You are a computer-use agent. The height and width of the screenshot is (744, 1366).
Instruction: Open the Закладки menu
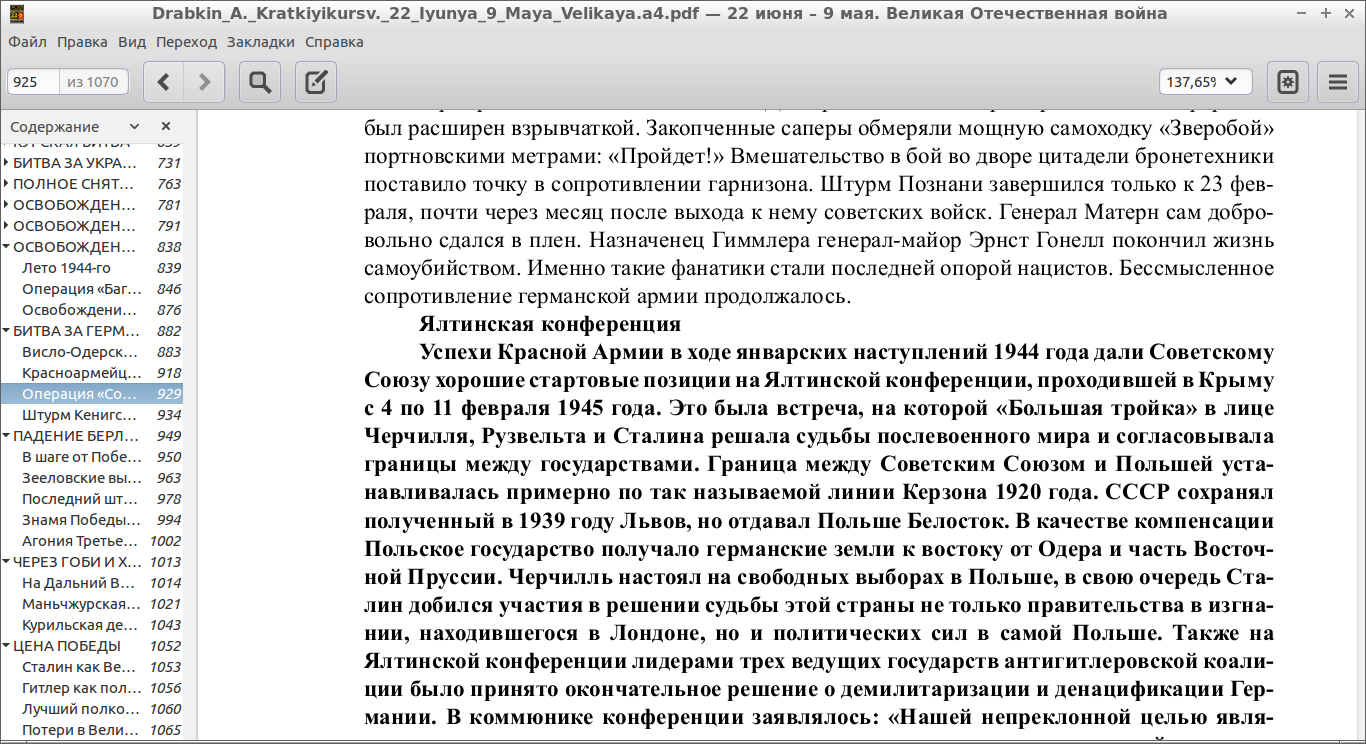(260, 42)
